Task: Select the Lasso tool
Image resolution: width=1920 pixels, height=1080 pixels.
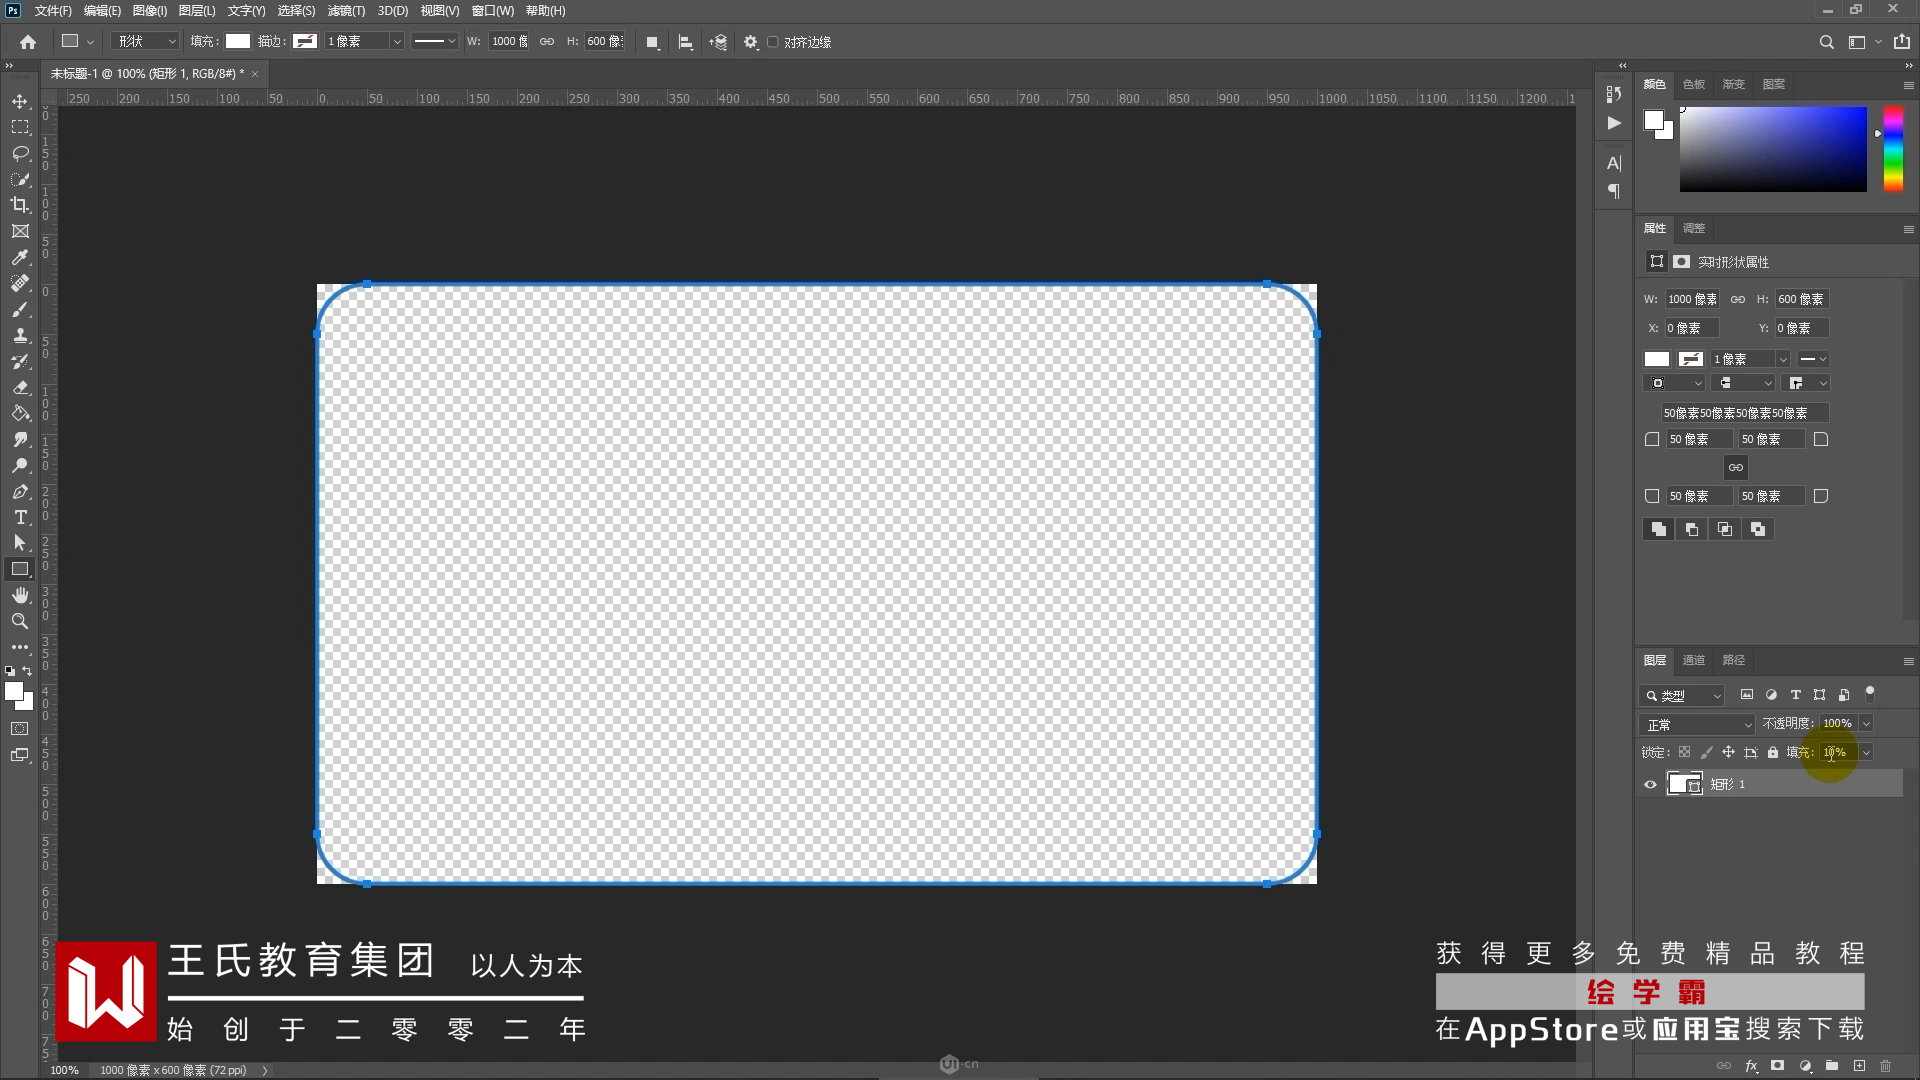Action: pyautogui.click(x=20, y=153)
